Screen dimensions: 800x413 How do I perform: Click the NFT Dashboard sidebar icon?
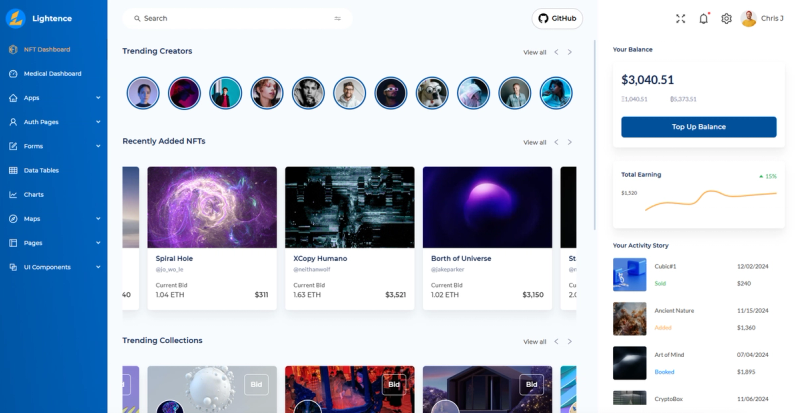(x=13, y=50)
